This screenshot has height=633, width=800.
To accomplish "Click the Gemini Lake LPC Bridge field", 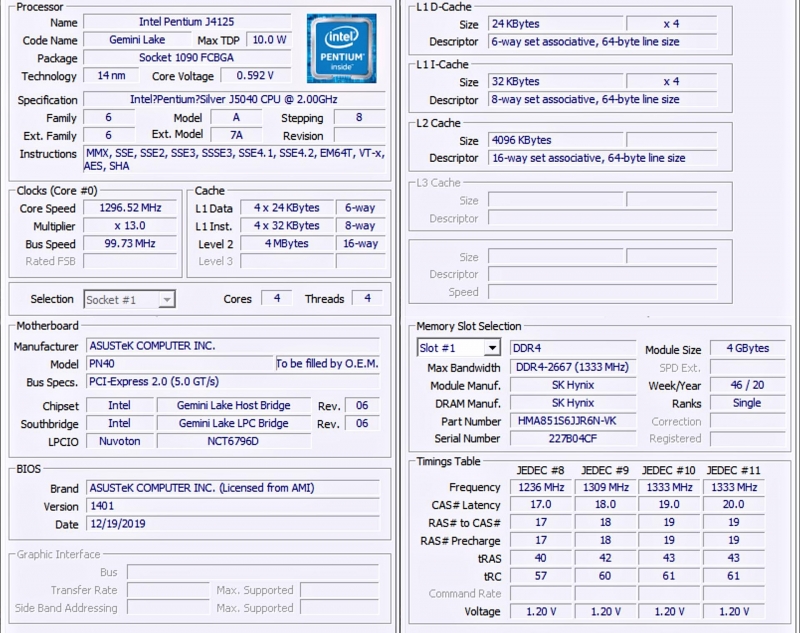I will click(x=234, y=423).
